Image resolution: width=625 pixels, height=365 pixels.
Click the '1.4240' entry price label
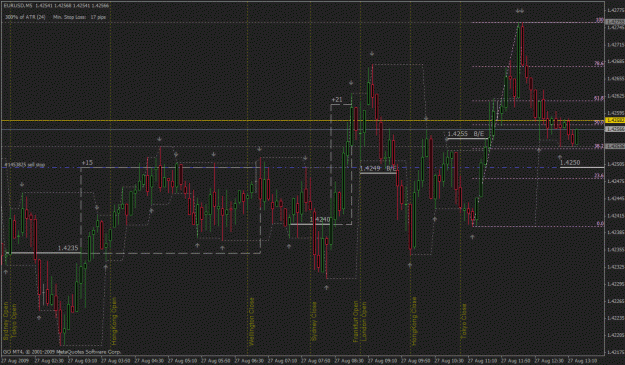(x=320, y=219)
